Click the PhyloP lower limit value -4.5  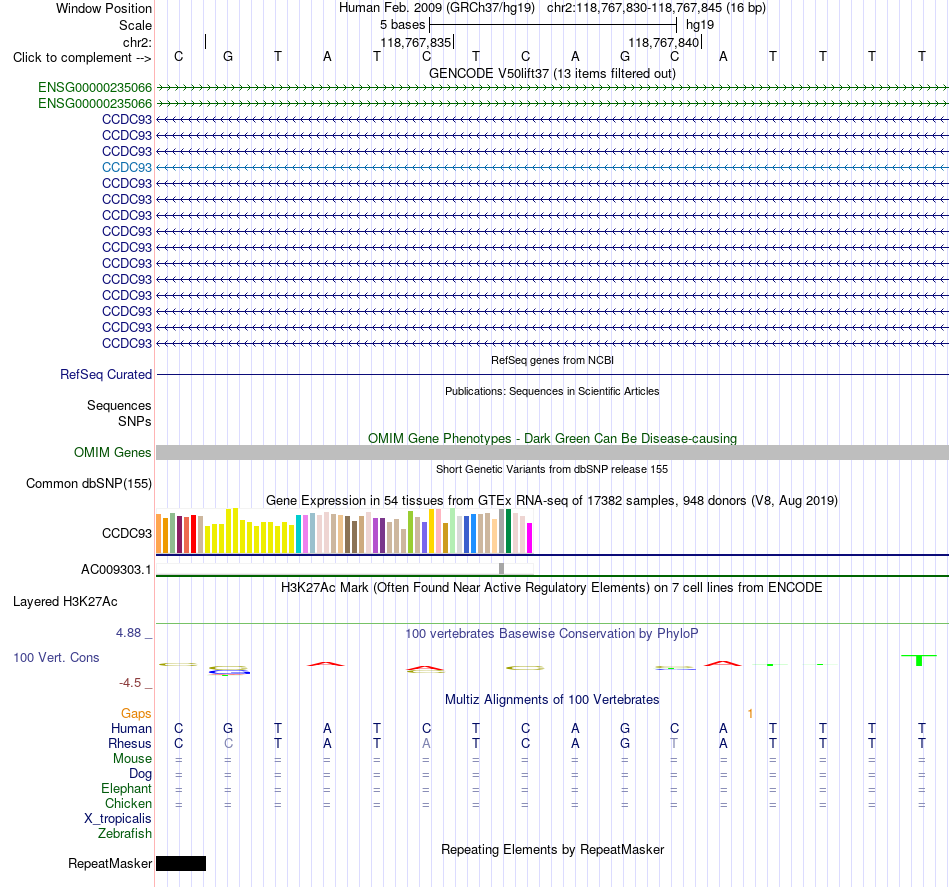click(130, 683)
